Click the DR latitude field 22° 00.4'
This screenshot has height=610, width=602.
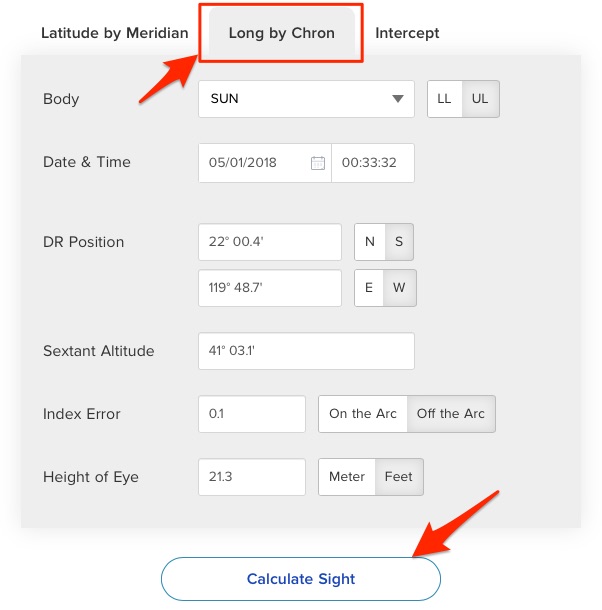pos(270,242)
